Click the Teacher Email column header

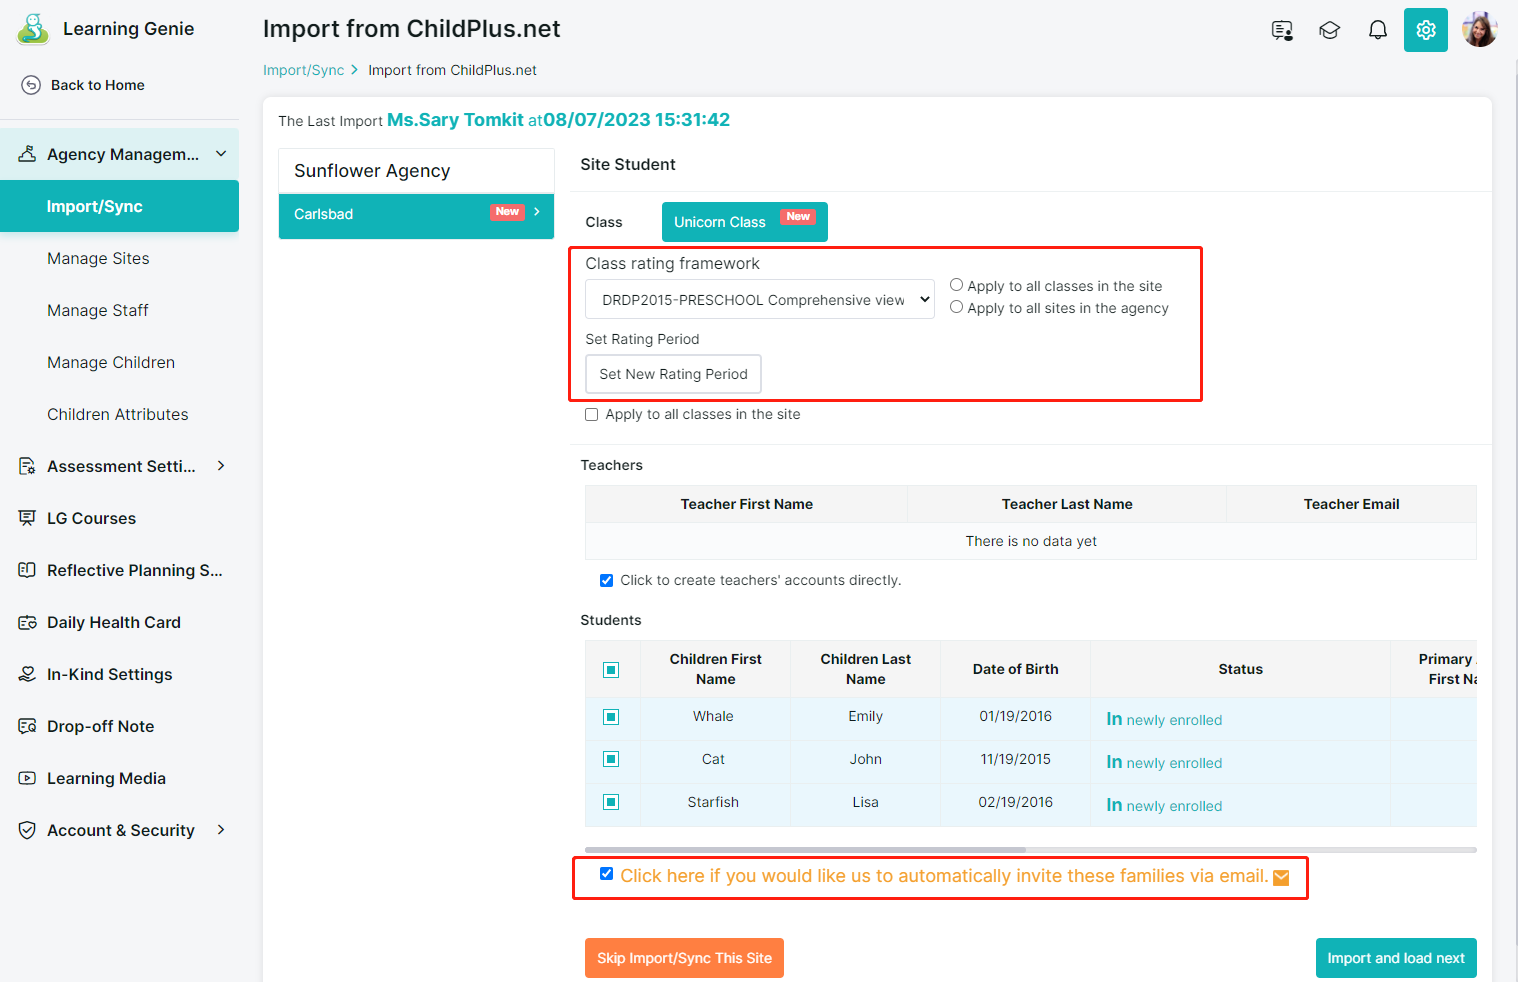tap(1351, 504)
